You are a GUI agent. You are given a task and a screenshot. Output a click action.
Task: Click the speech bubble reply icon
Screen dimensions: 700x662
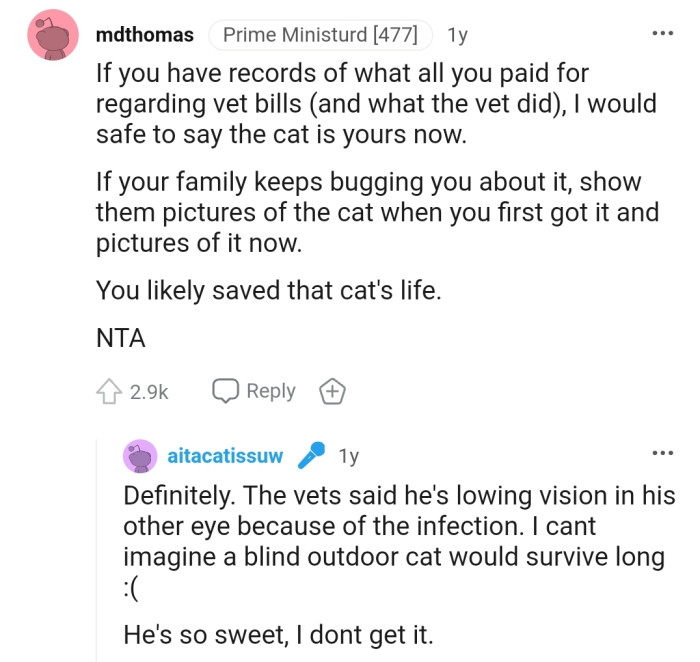(x=225, y=391)
